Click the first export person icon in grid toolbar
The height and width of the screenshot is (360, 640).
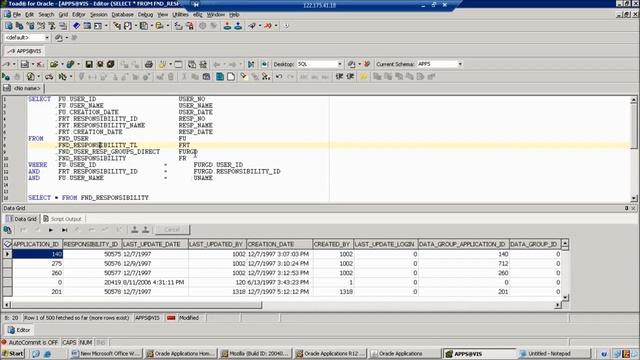[x=134, y=230]
